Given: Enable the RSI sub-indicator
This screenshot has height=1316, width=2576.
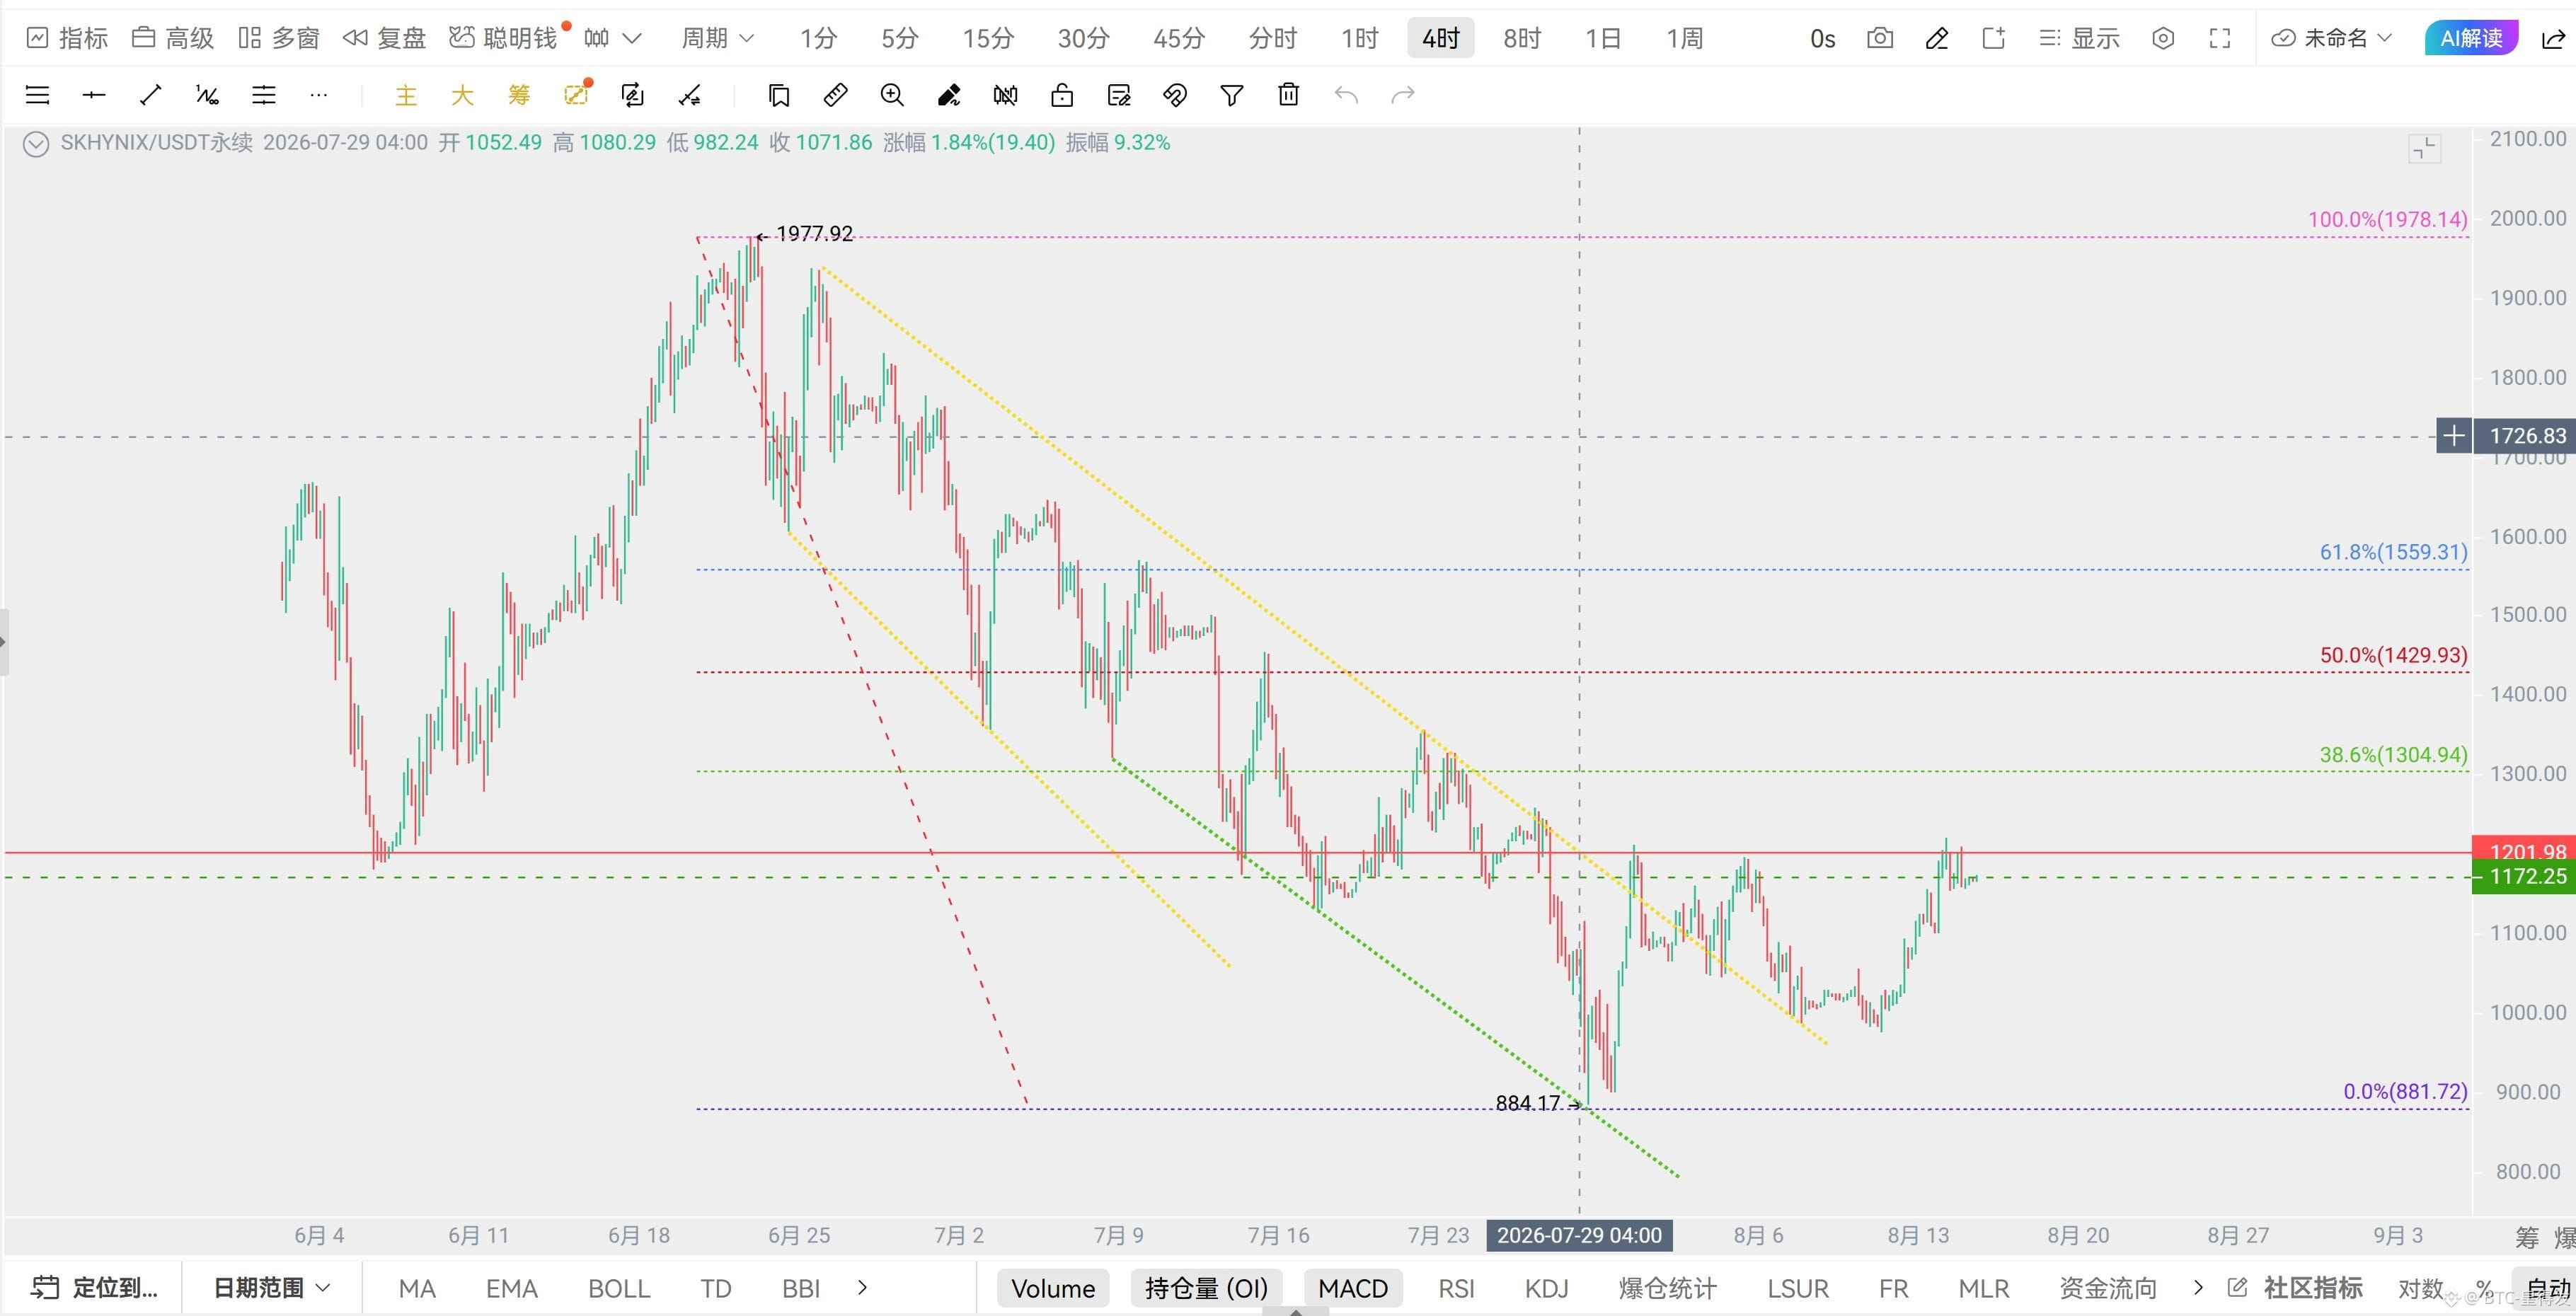Looking at the screenshot, I should 1456,1288.
